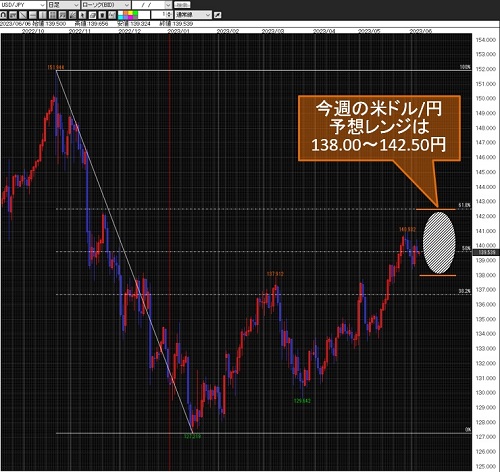This screenshot has width=500, height=472.
Task: Click the 133.000 price axis label
Action: tap(486, 348)
